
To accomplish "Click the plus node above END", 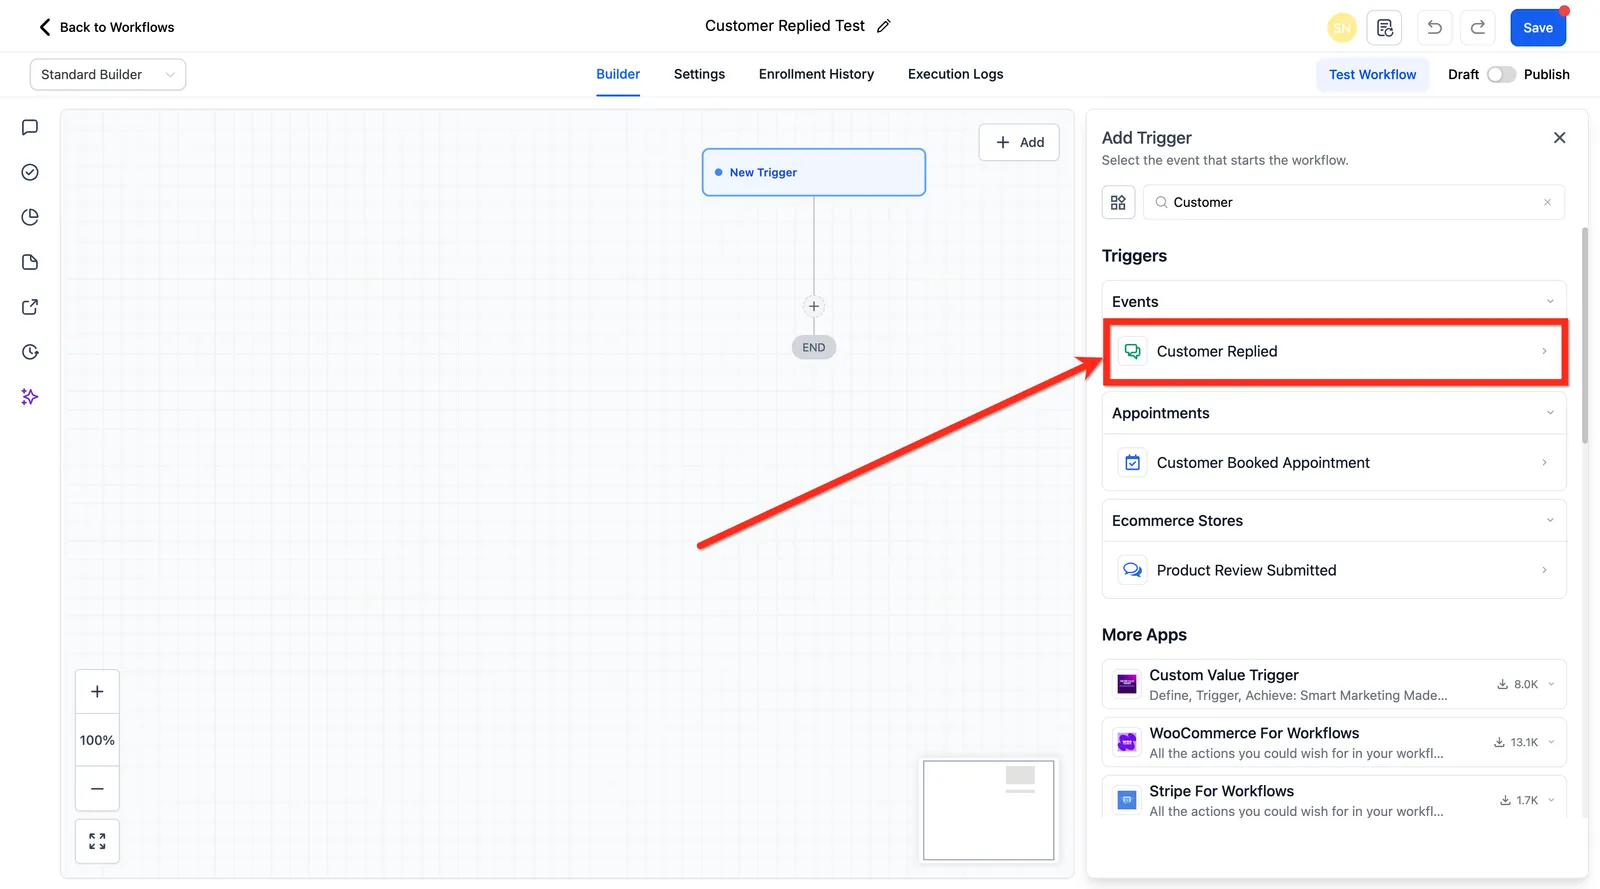I will [814, 306].
